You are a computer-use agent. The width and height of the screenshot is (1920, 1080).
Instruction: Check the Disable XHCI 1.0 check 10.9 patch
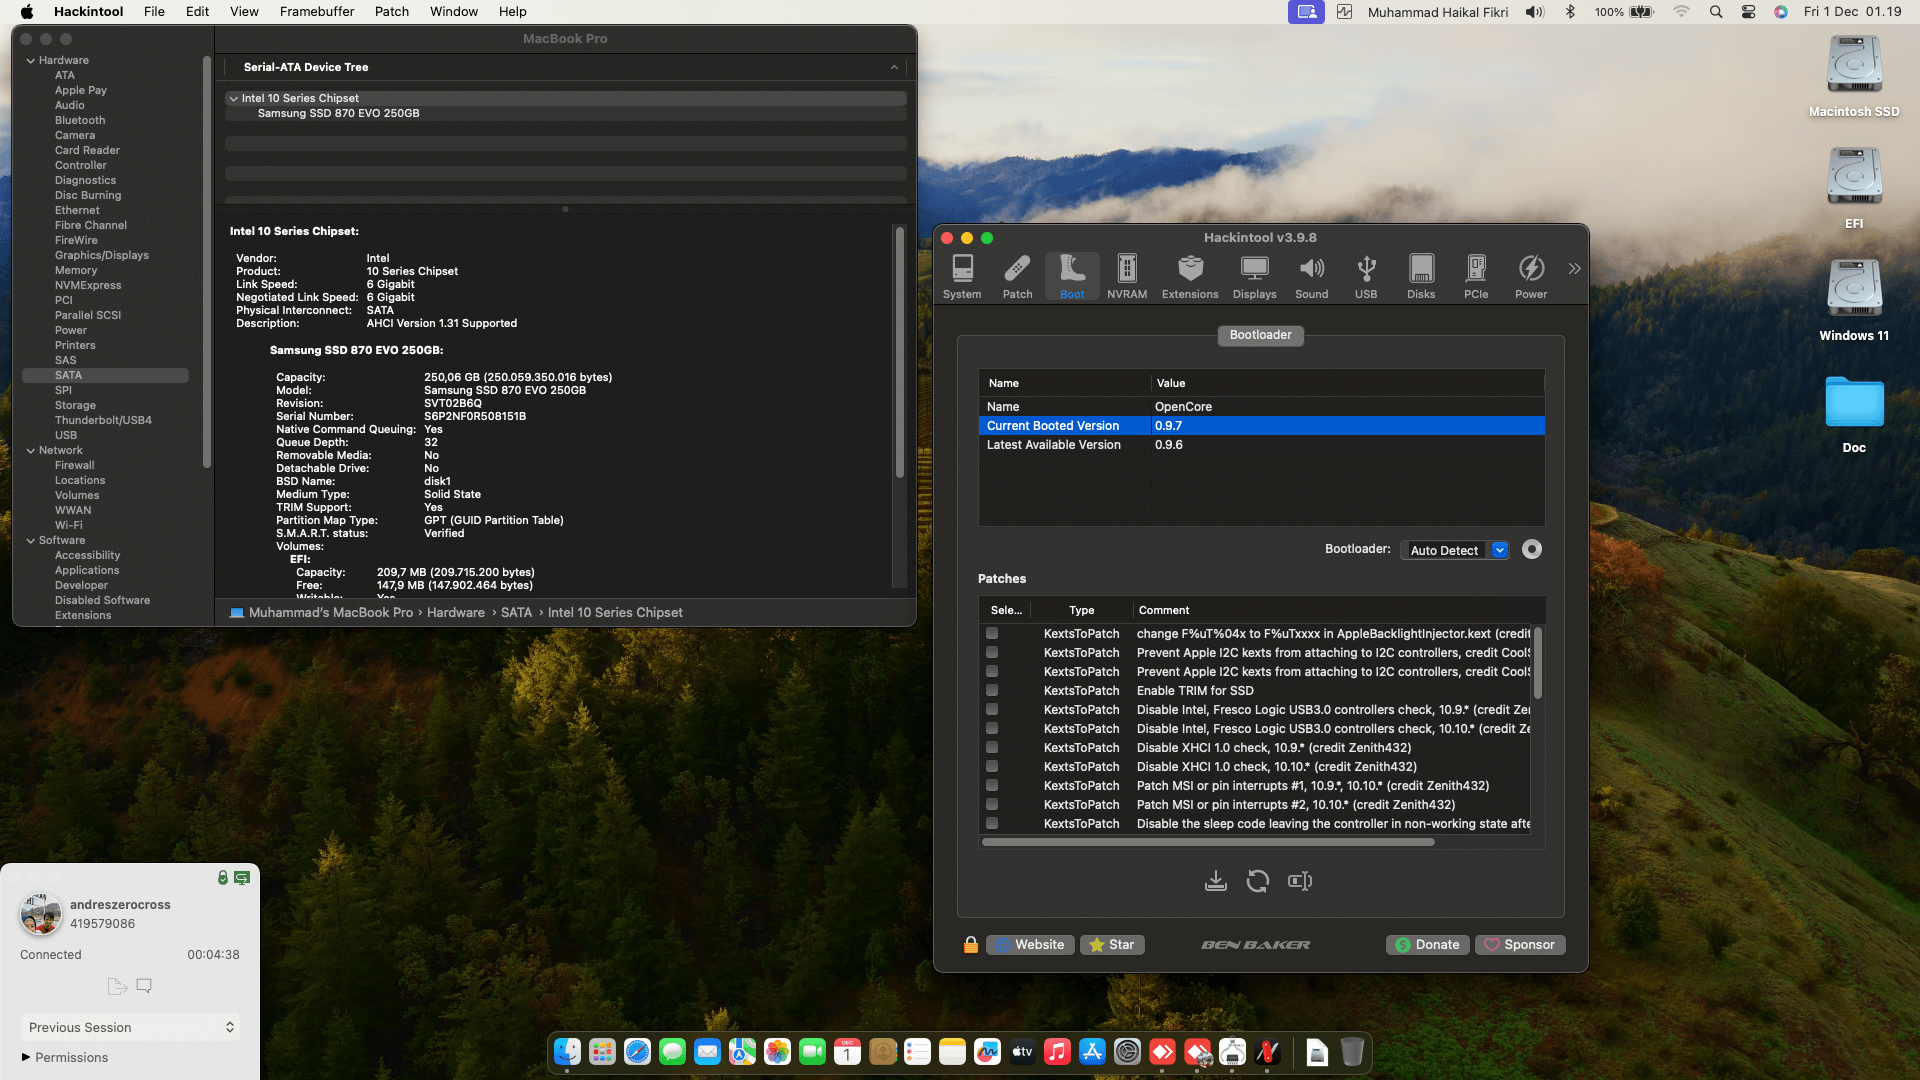click(992, 747)
